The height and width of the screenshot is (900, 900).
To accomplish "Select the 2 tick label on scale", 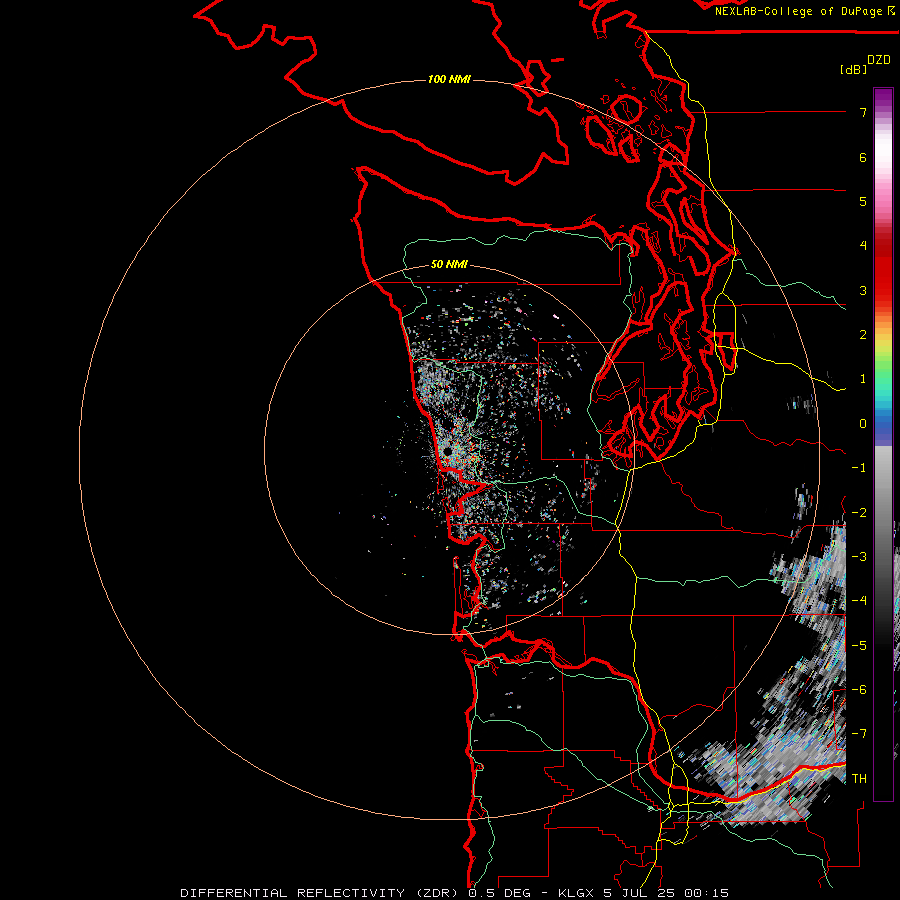I will (x=863, y=335).
